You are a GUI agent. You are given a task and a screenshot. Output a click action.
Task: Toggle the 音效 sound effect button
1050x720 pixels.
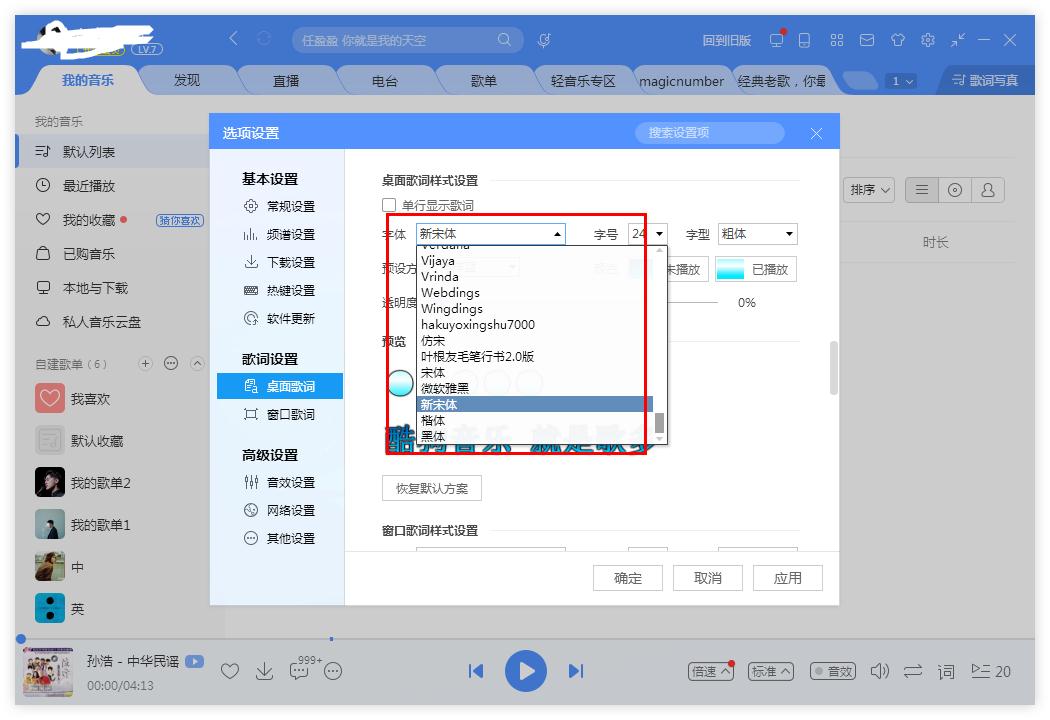point(833,671)
